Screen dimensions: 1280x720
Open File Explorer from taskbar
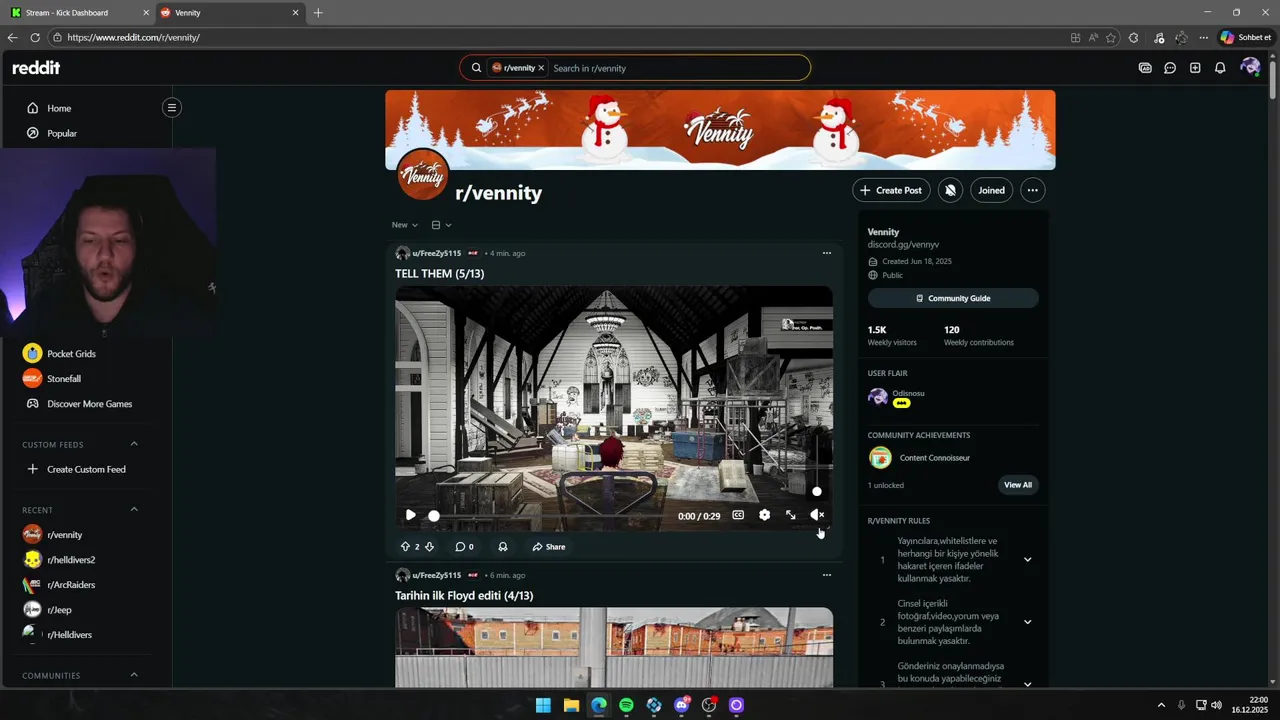[x=571, y=705]
